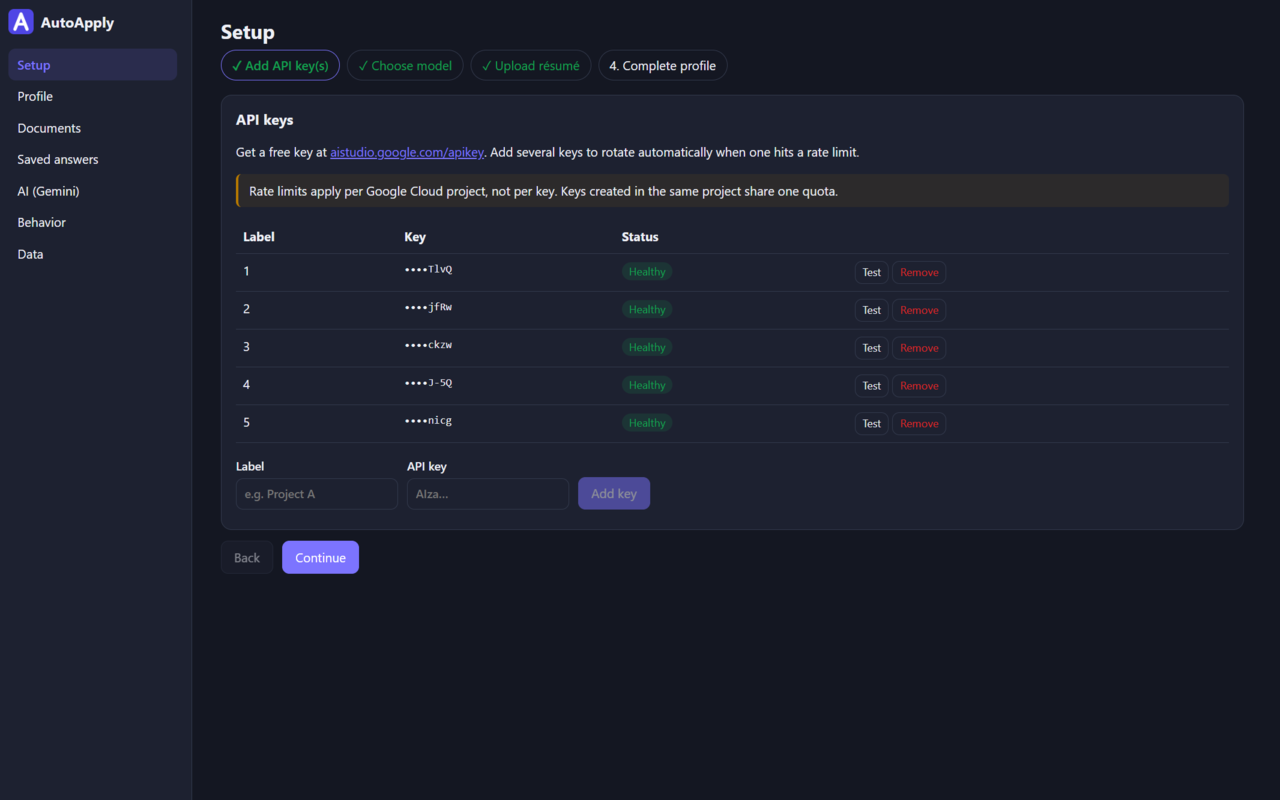Switch to the Behavior sidebar section
Image resolution: width=1280 pixels, height=800 pixels.
[93, 222]
